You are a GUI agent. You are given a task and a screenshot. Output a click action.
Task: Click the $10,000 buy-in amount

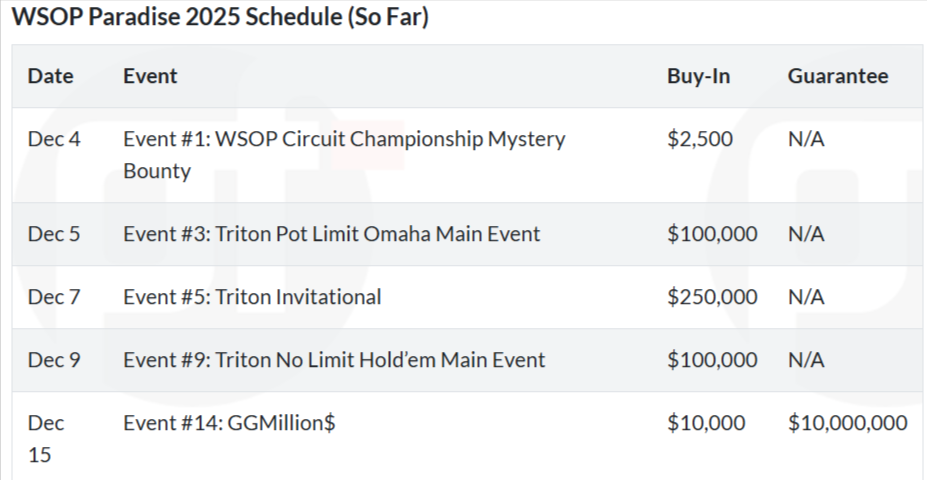pos(706,423)
